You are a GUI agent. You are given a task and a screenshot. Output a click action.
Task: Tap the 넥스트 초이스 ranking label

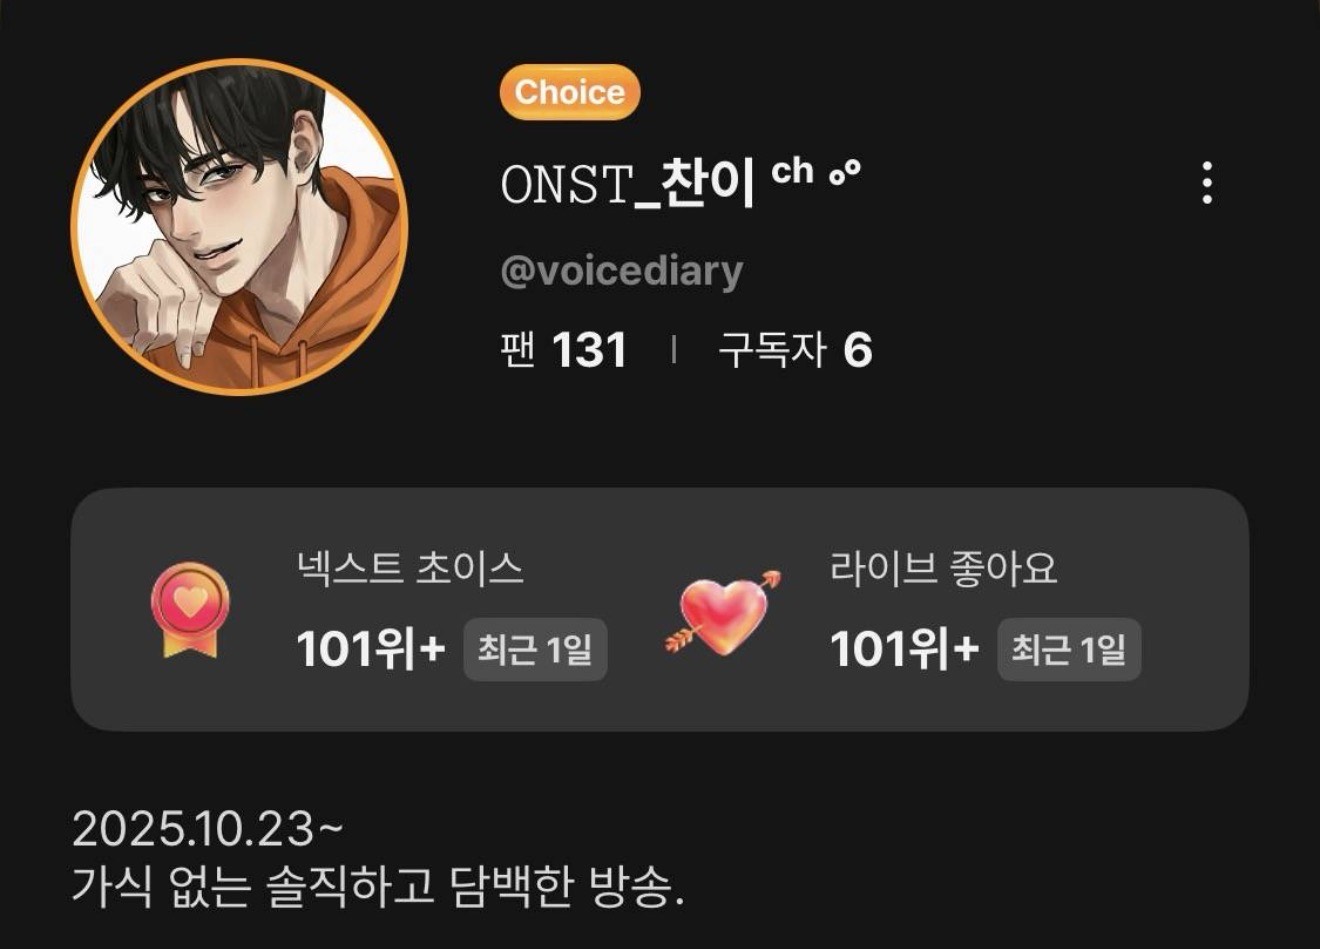(x=410, y=569)
